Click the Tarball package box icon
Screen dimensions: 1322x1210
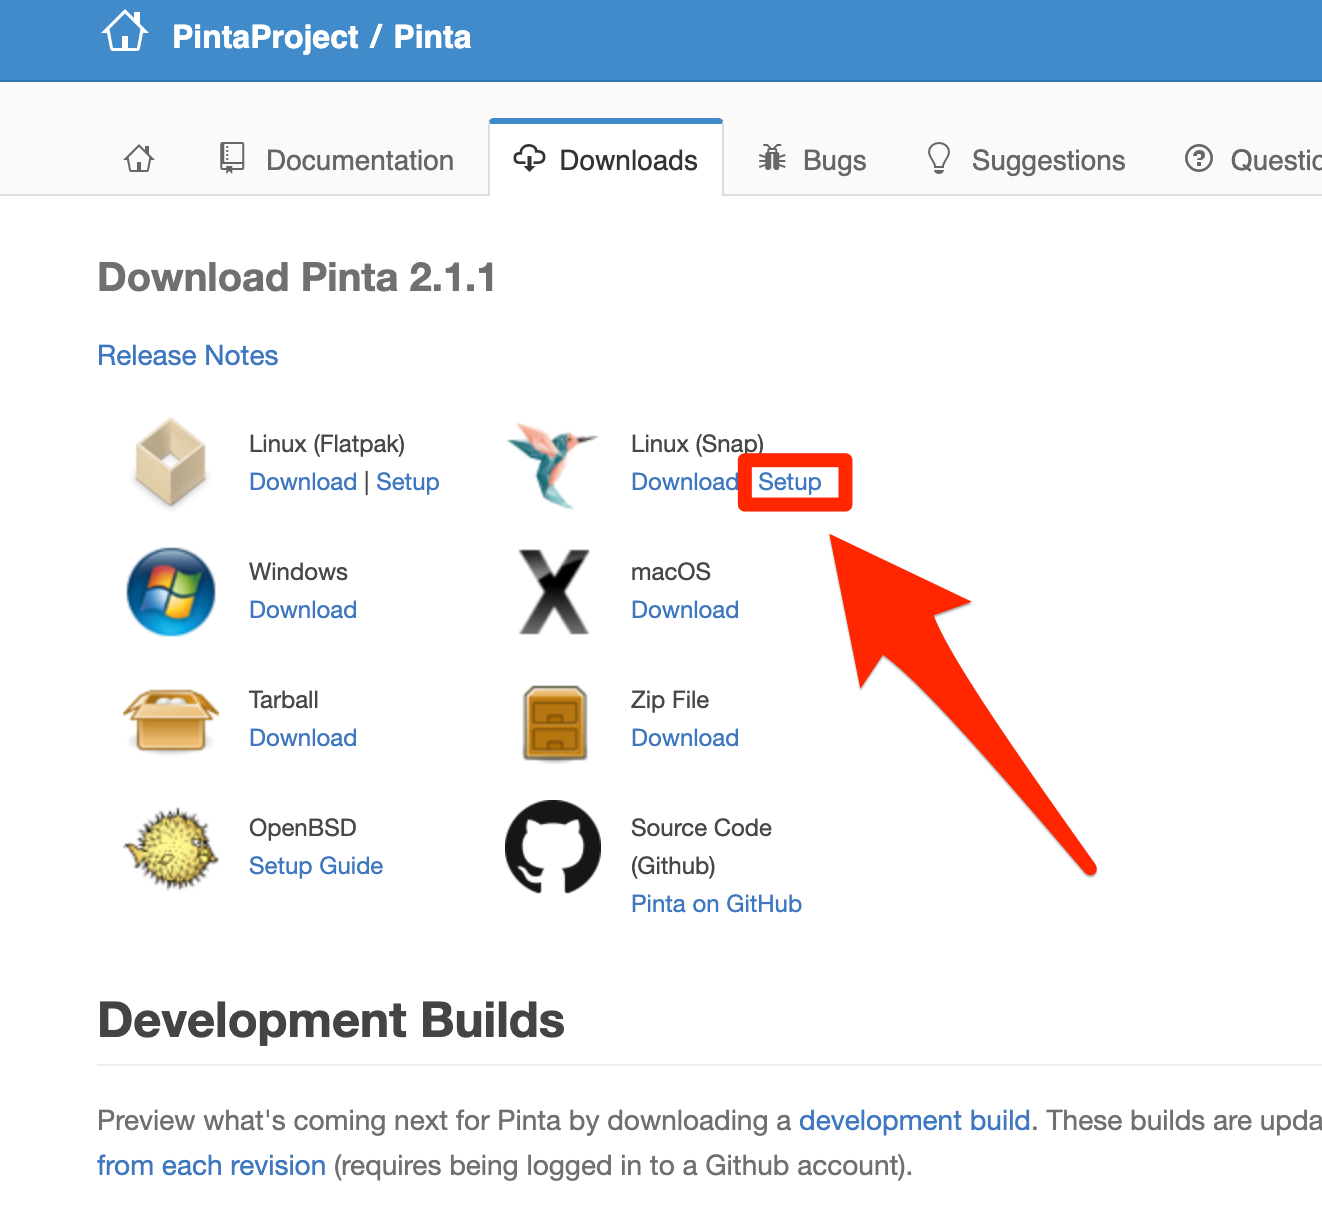tap(171, 720)
